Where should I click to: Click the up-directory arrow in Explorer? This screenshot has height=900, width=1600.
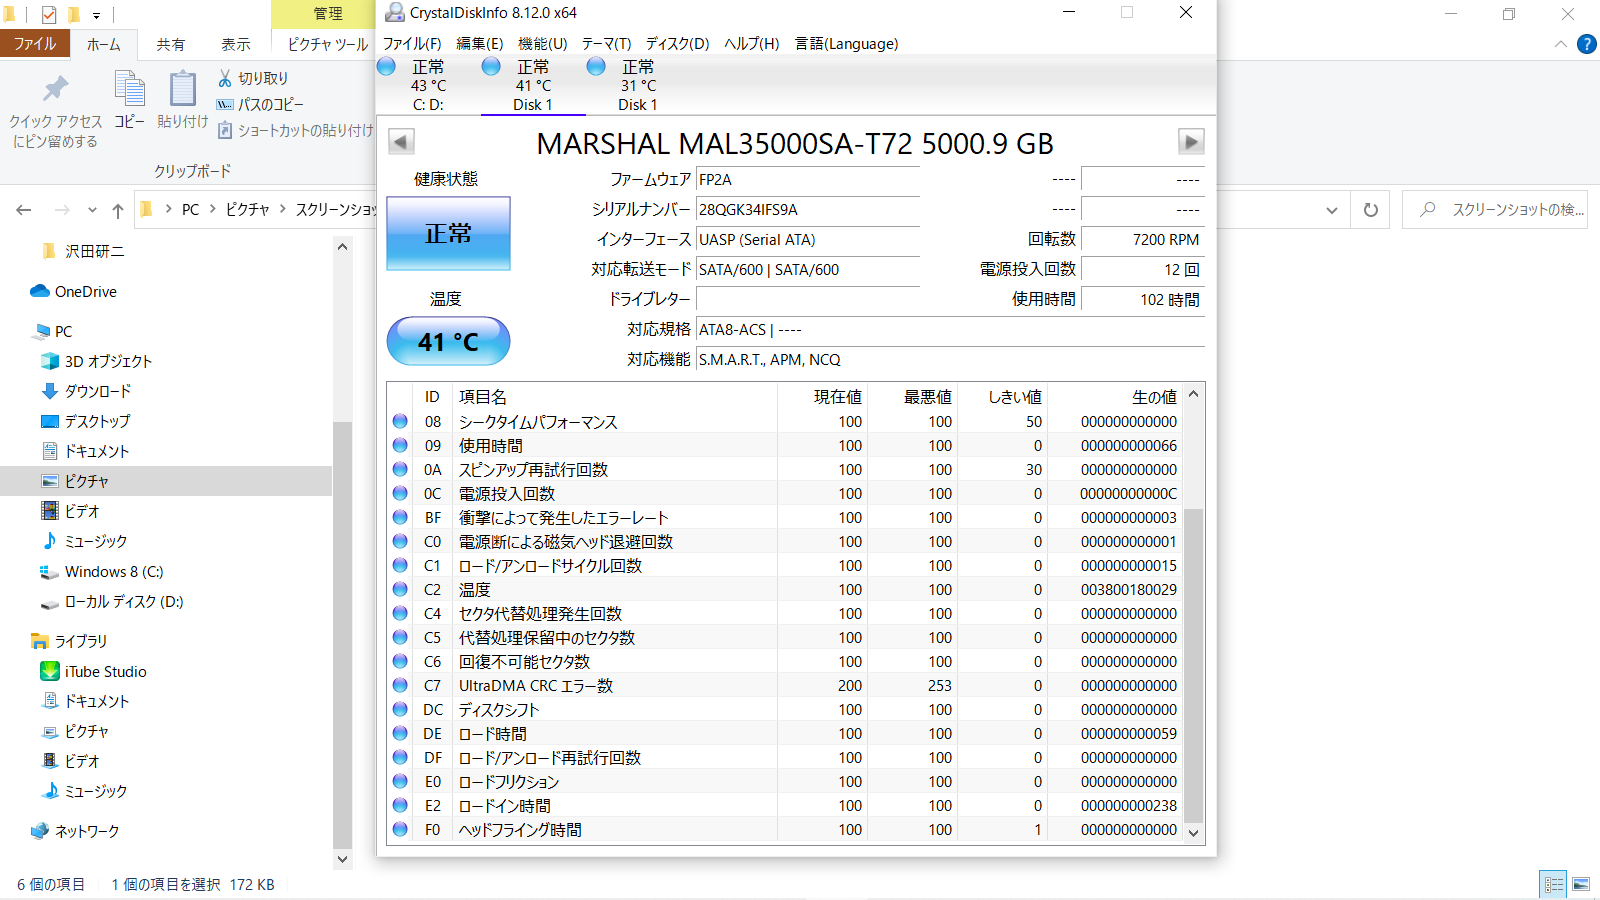pos(118,210)
